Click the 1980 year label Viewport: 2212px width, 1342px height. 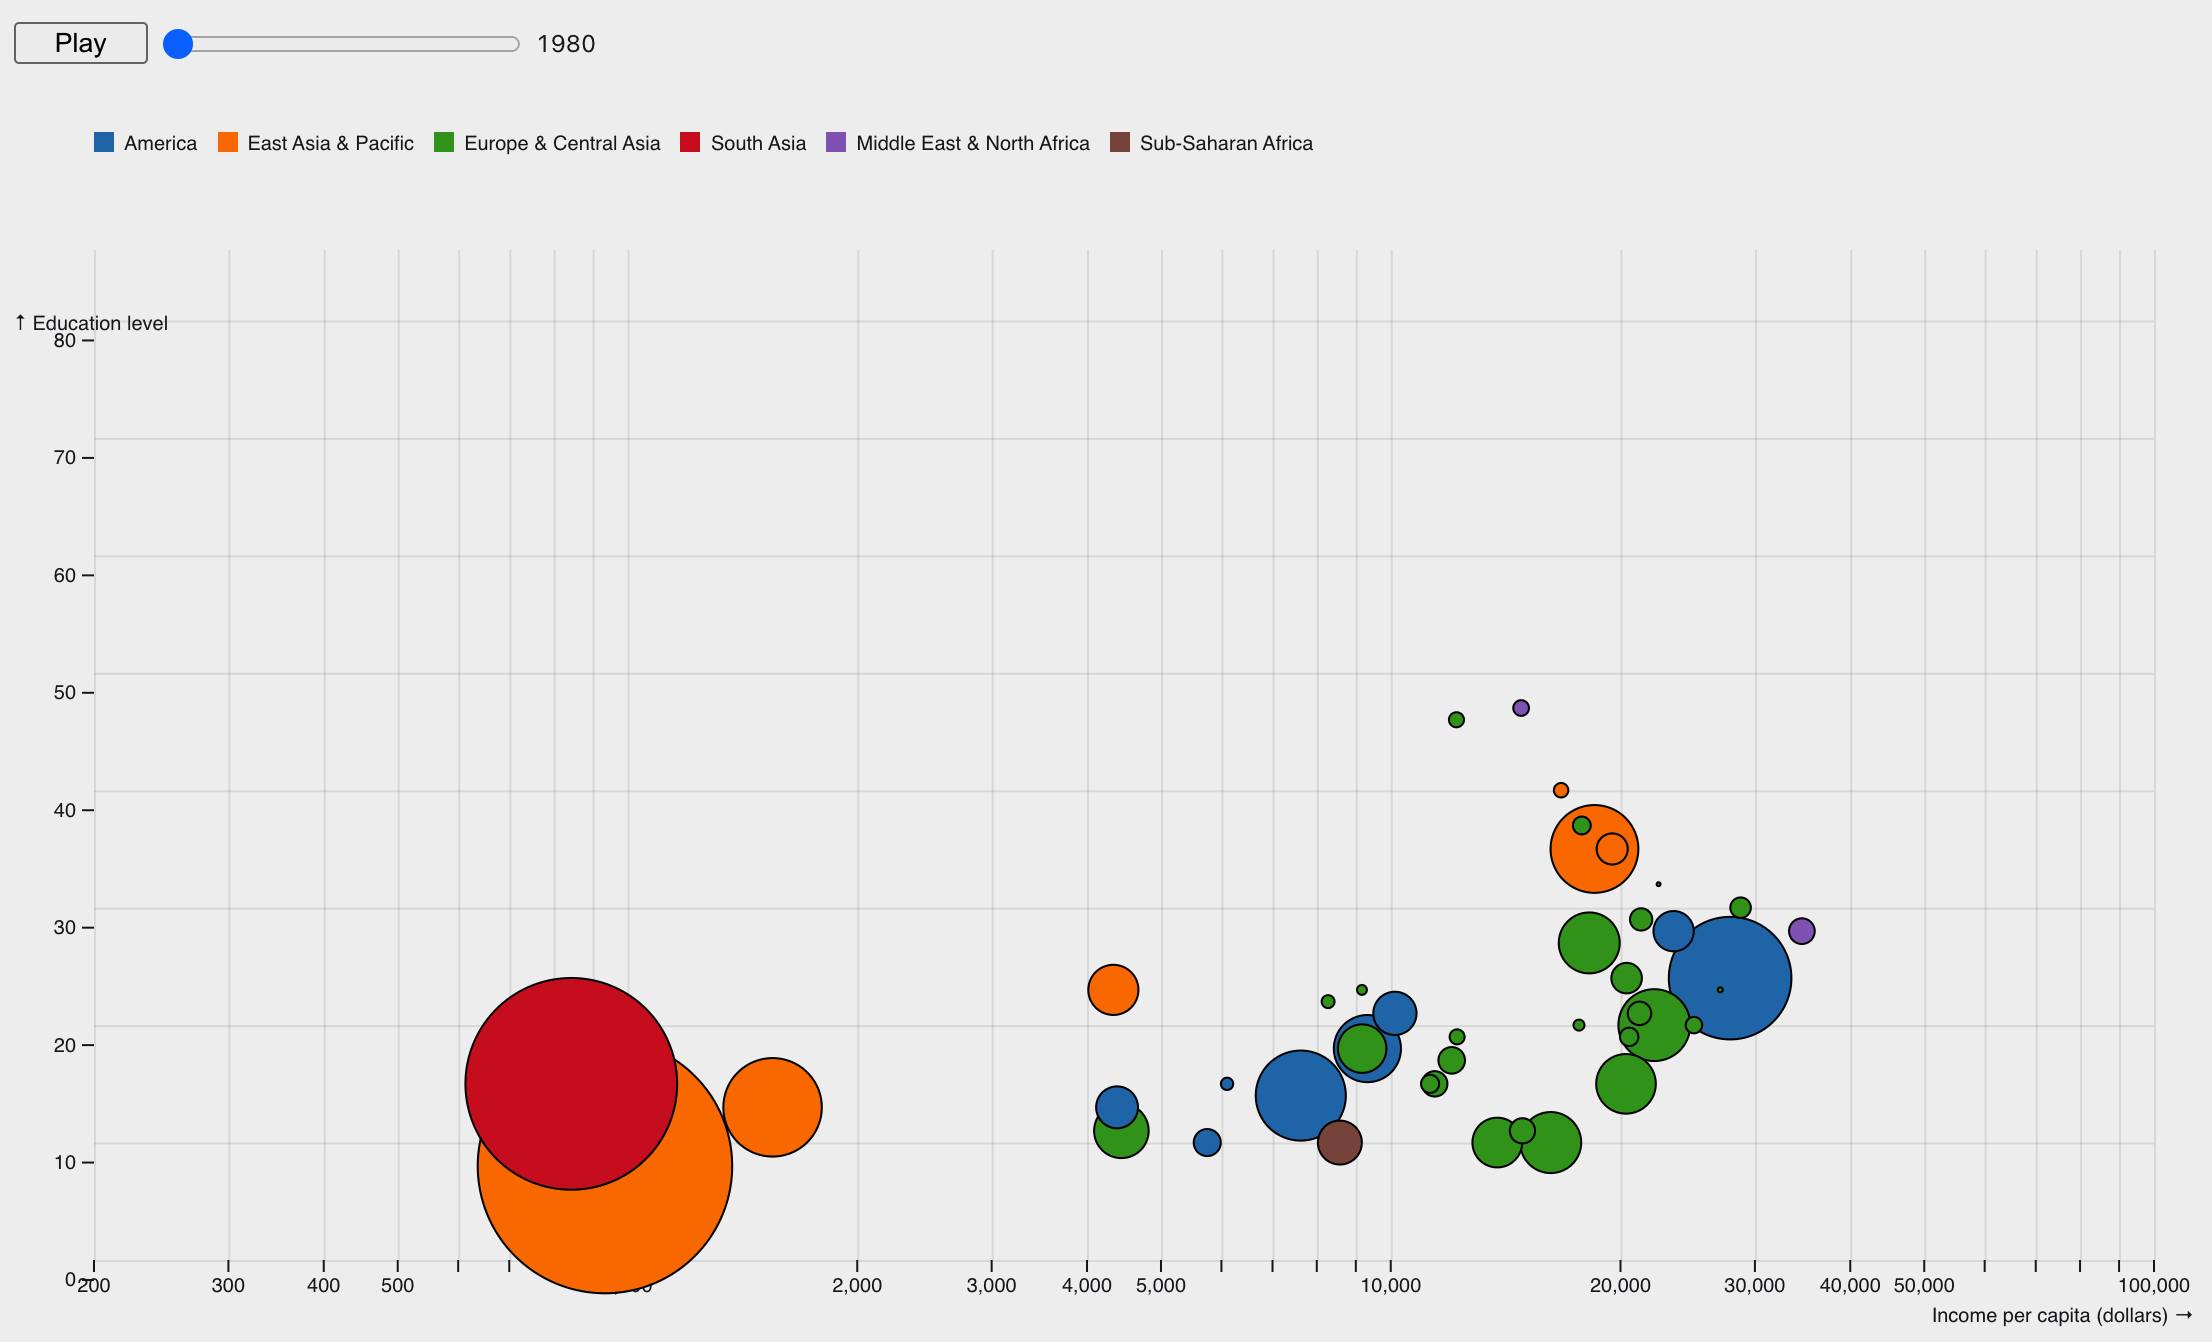566,44
